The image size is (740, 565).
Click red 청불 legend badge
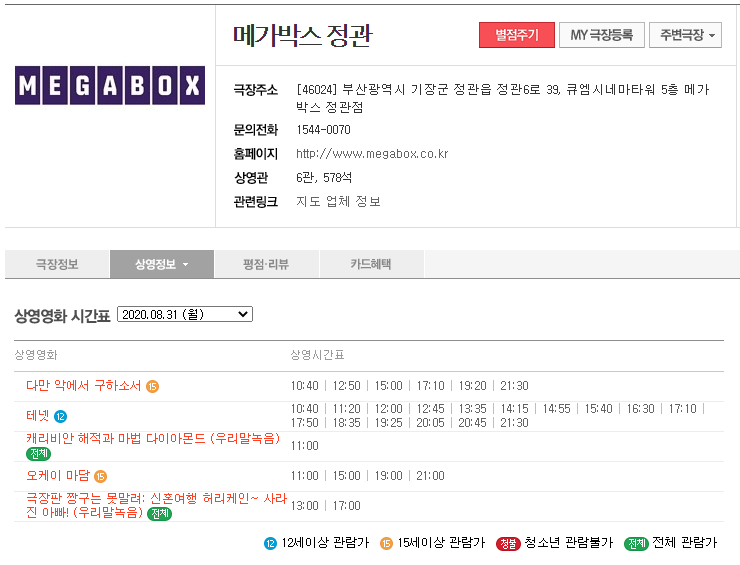click(508, 544)
